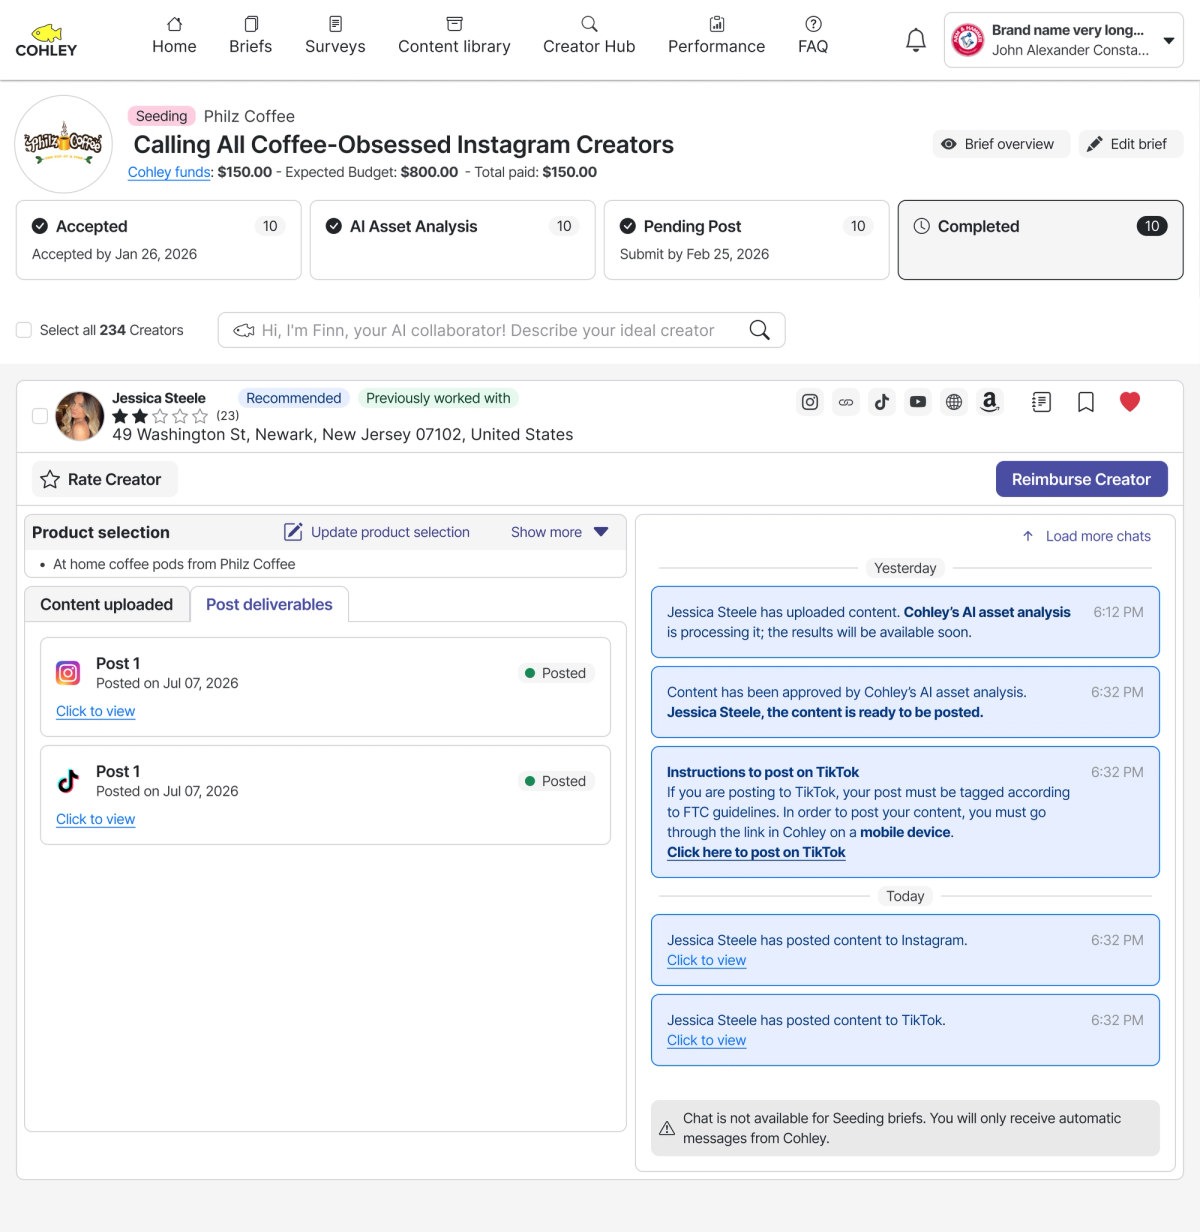Click the Previously worked with tag
Image resolution: width=1200 pixels, height=1232 pixels.
point(438,398)
